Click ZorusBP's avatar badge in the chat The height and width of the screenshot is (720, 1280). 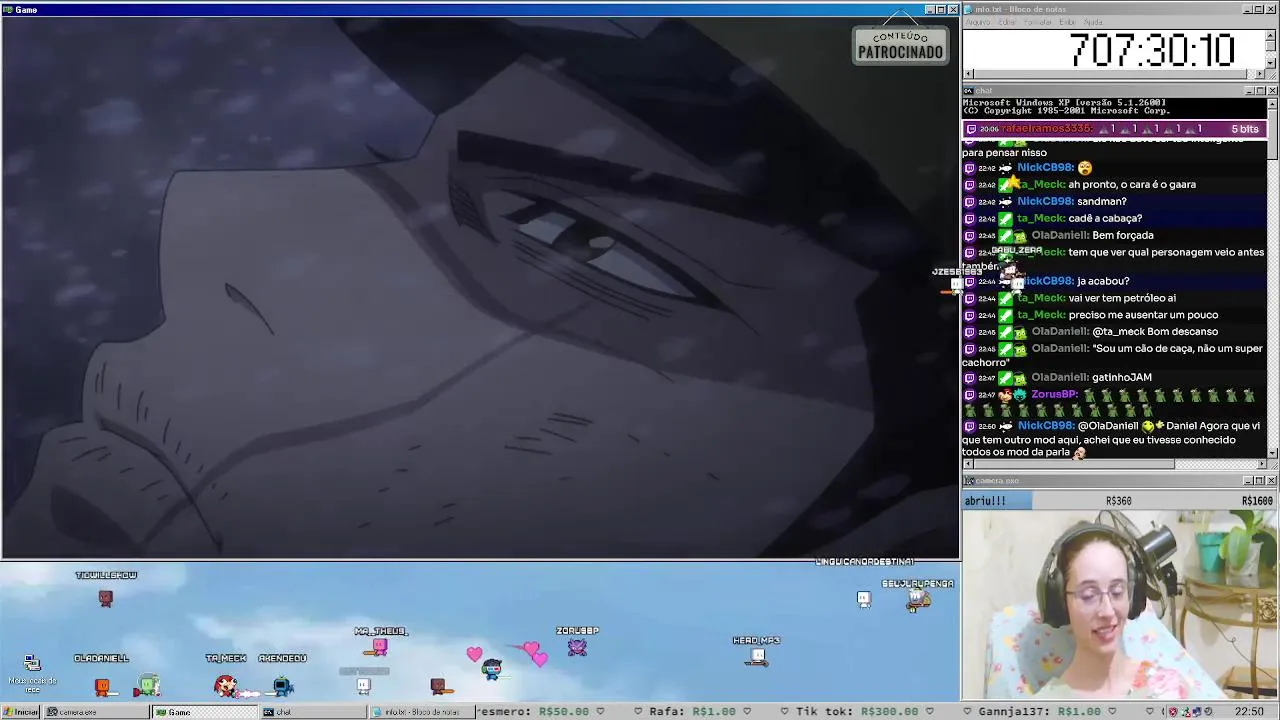point(1005,395)
